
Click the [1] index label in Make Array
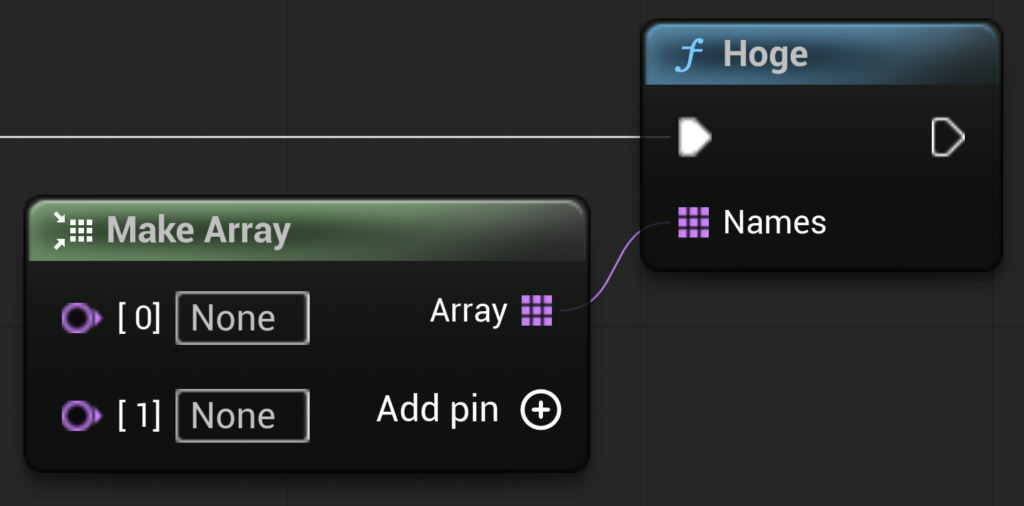[x=139, y=416]
